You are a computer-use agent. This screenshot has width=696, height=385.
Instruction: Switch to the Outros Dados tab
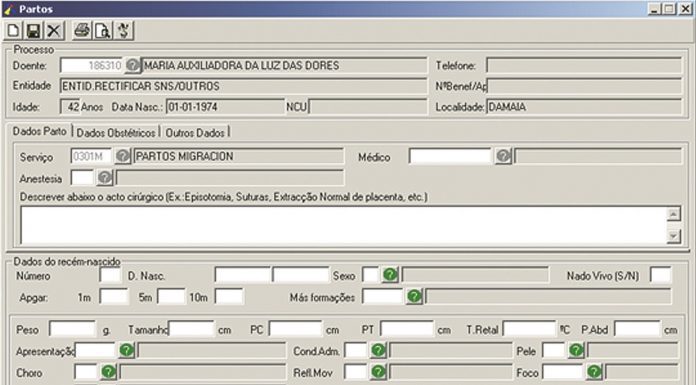click(195, 133)
